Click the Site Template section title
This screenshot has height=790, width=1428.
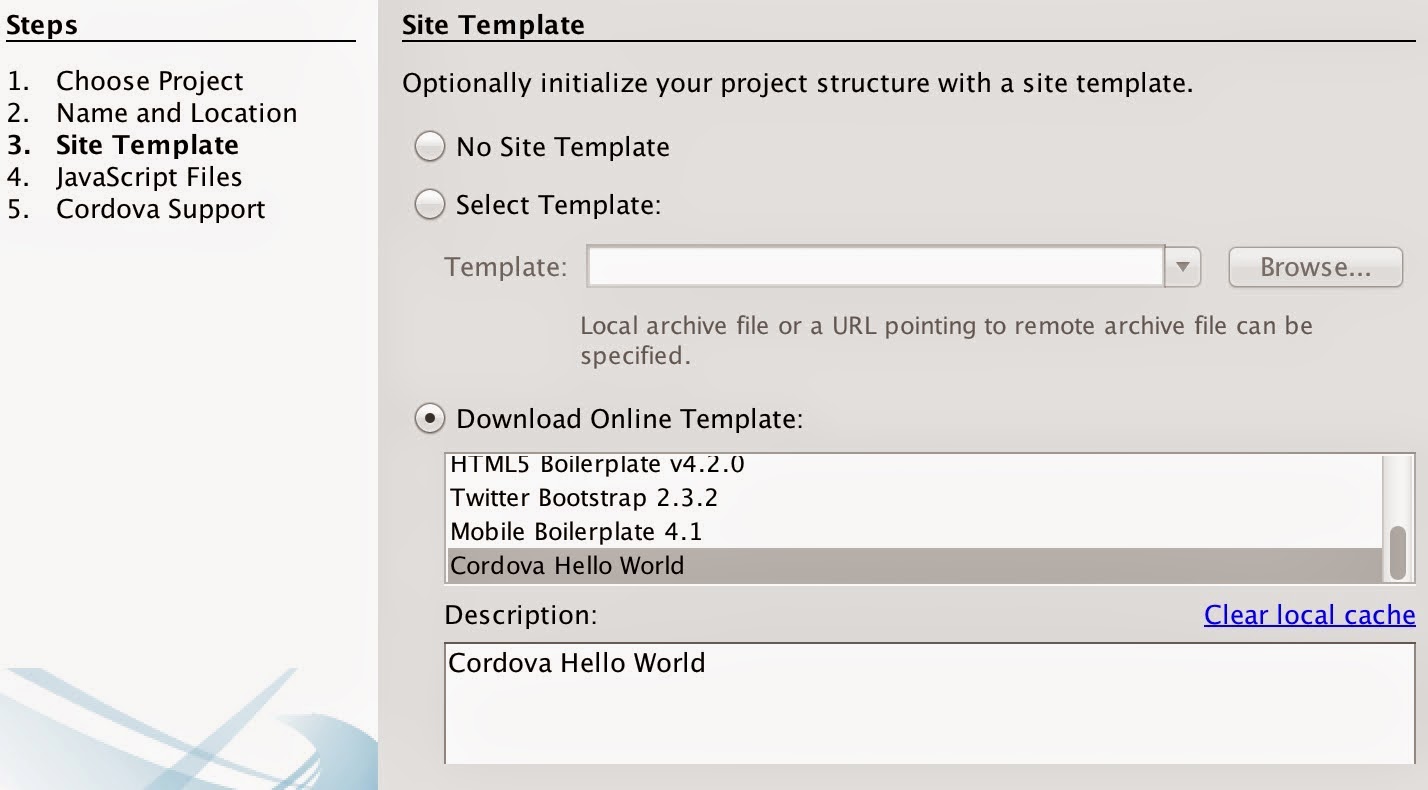[x=492, y=24]
